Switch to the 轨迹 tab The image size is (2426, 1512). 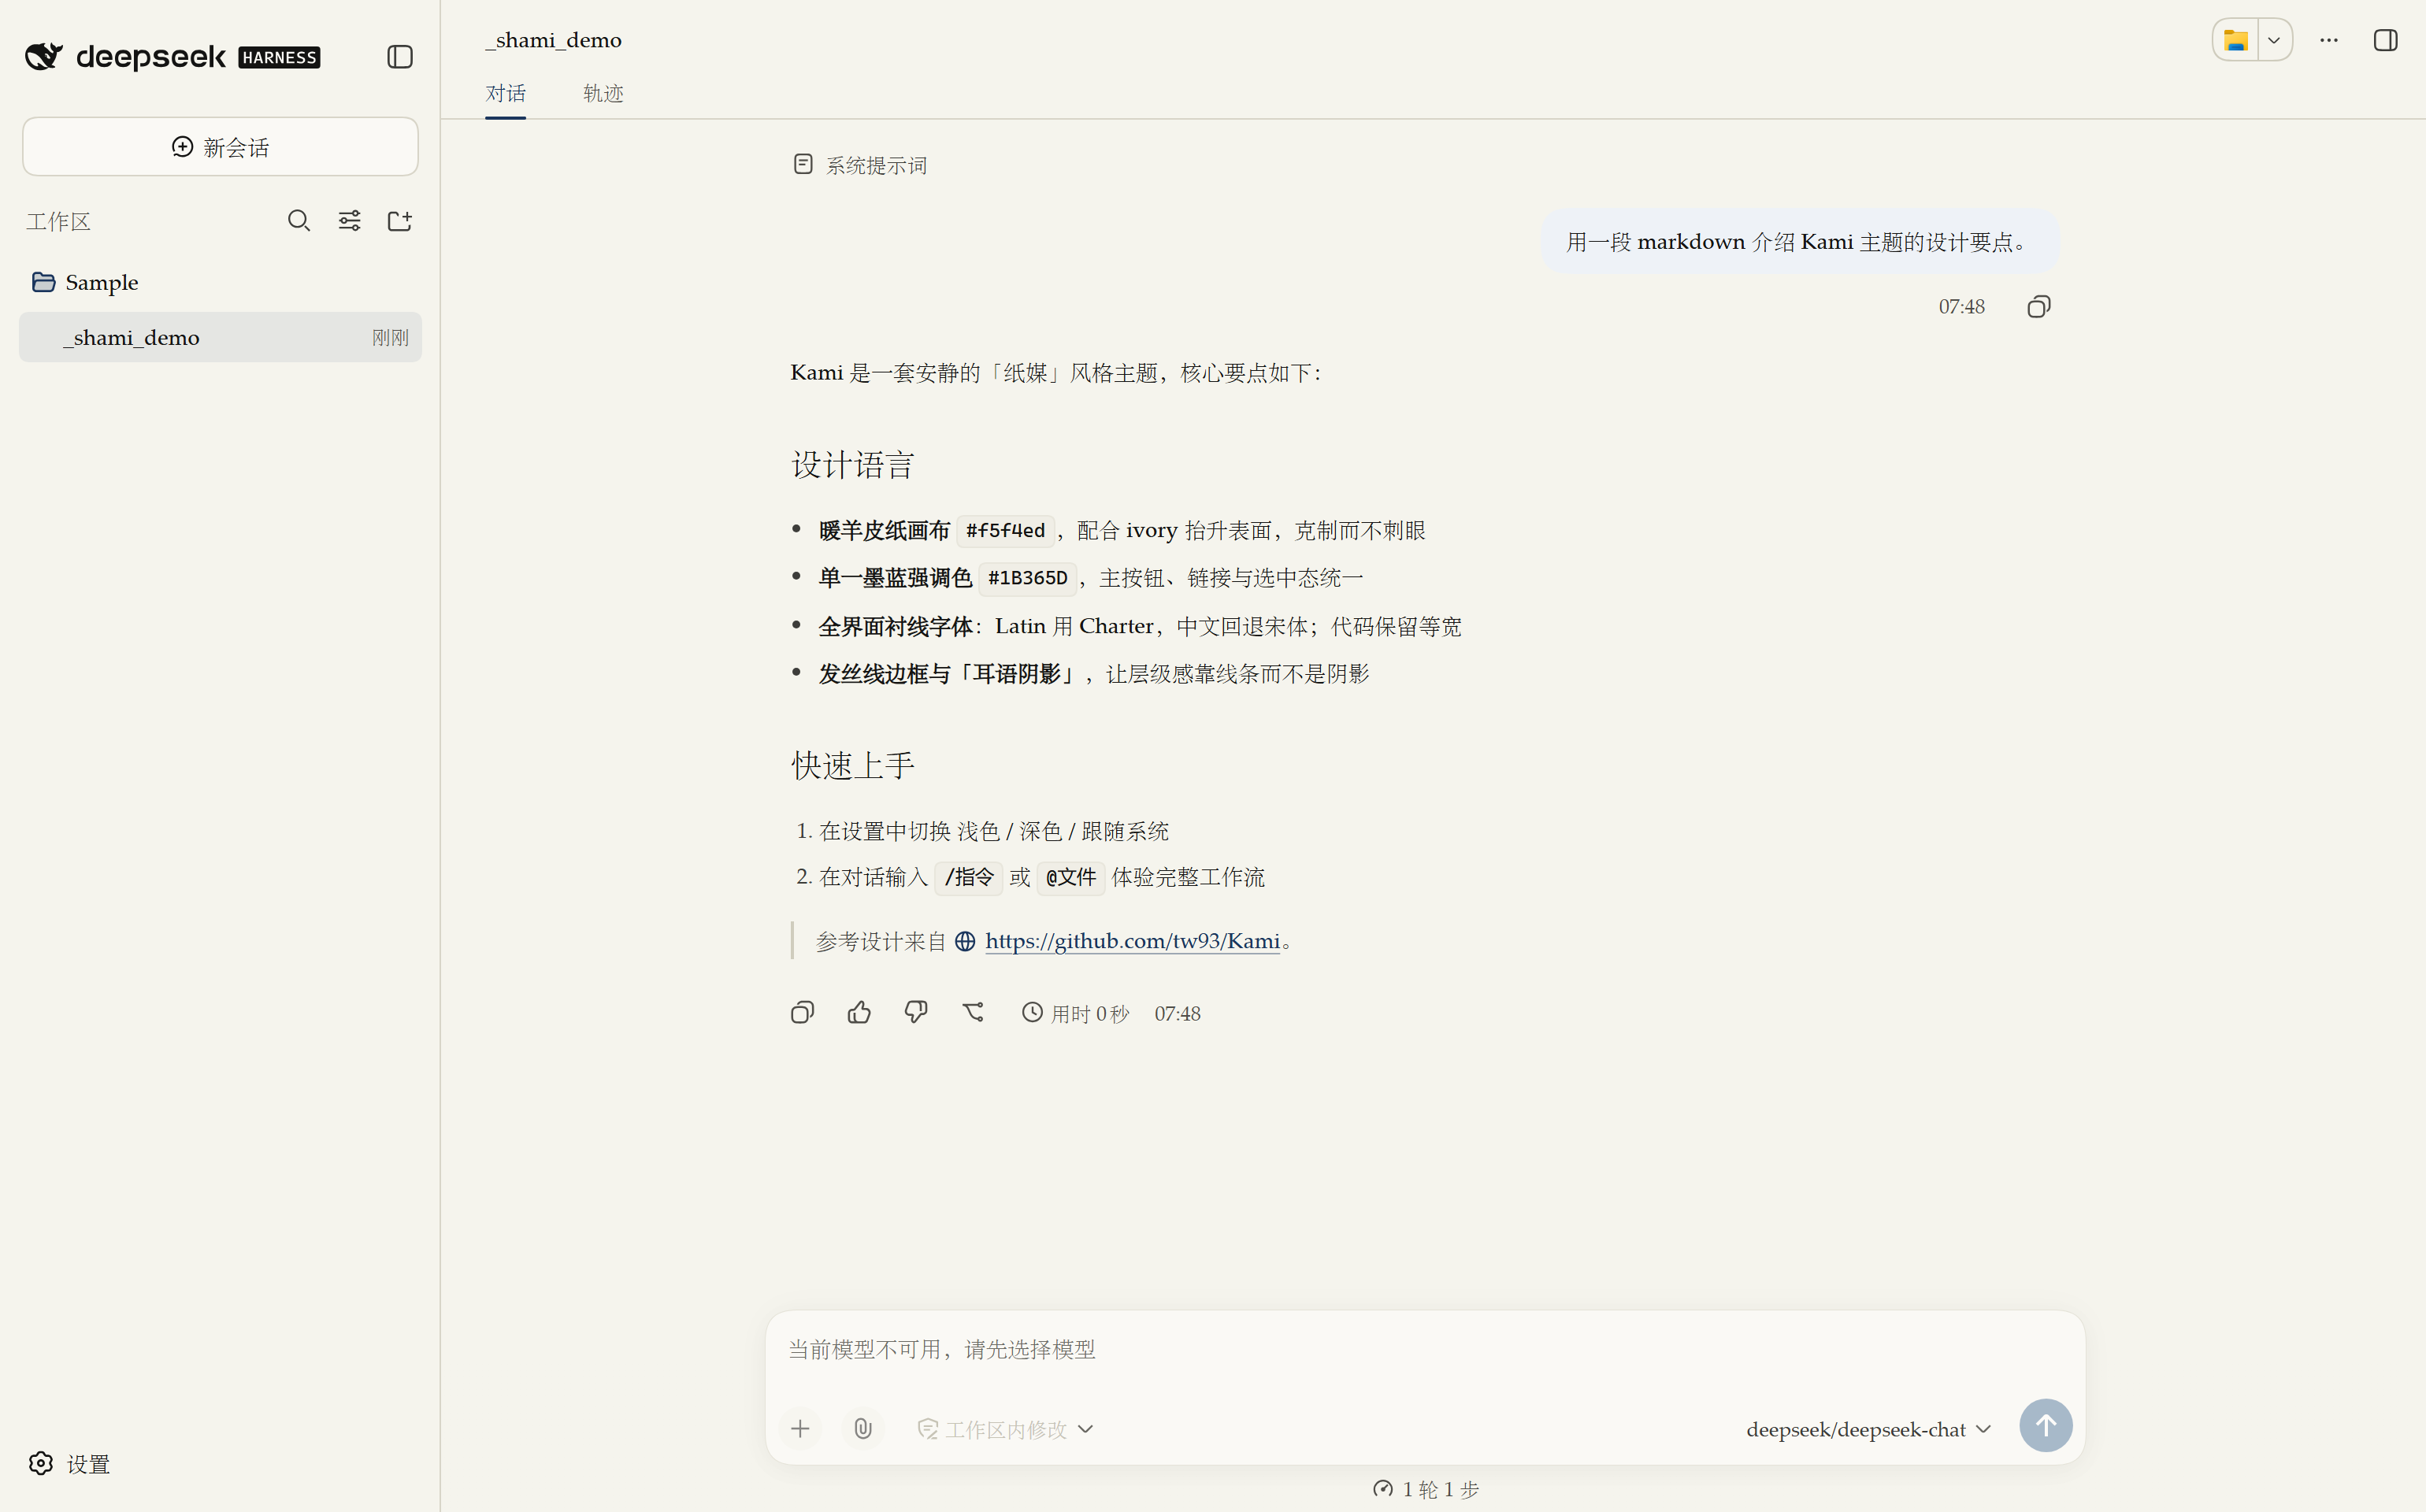603,93
